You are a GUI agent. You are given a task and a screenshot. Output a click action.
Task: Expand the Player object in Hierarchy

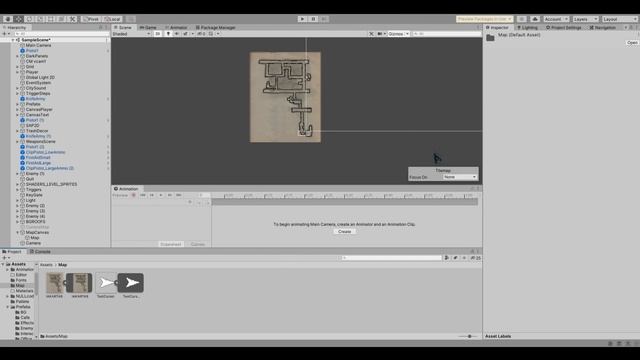tap(18, 72)
